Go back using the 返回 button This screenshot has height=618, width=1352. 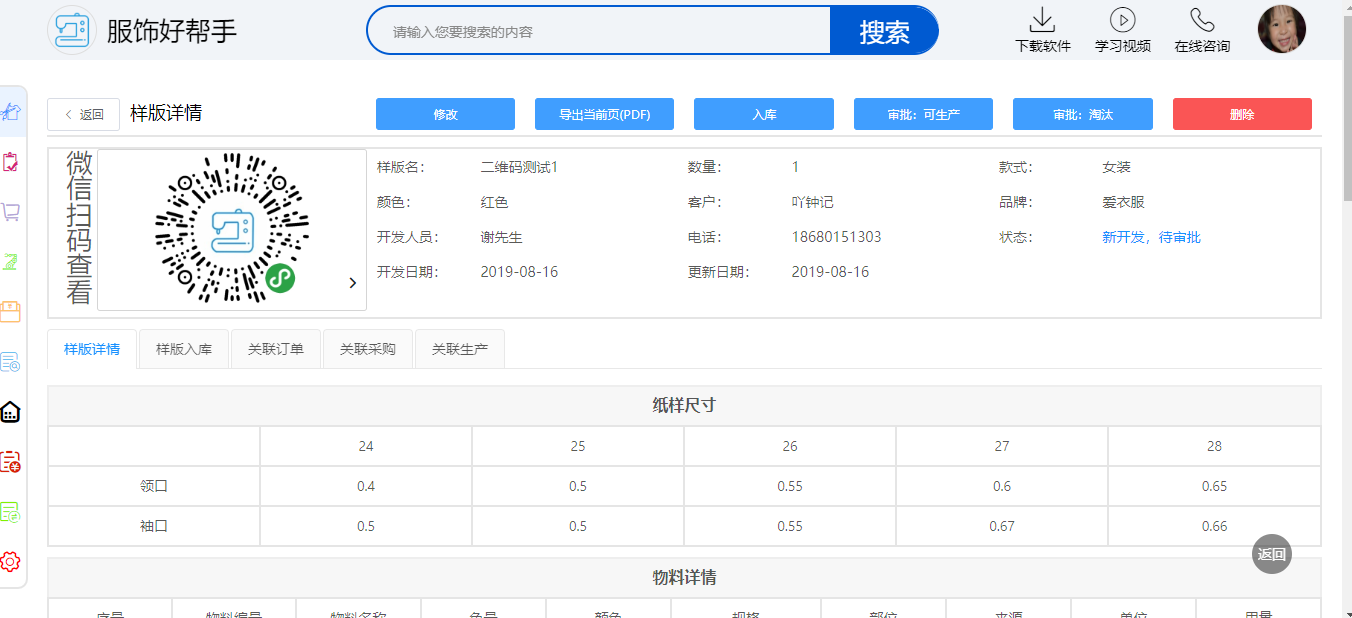84,114
